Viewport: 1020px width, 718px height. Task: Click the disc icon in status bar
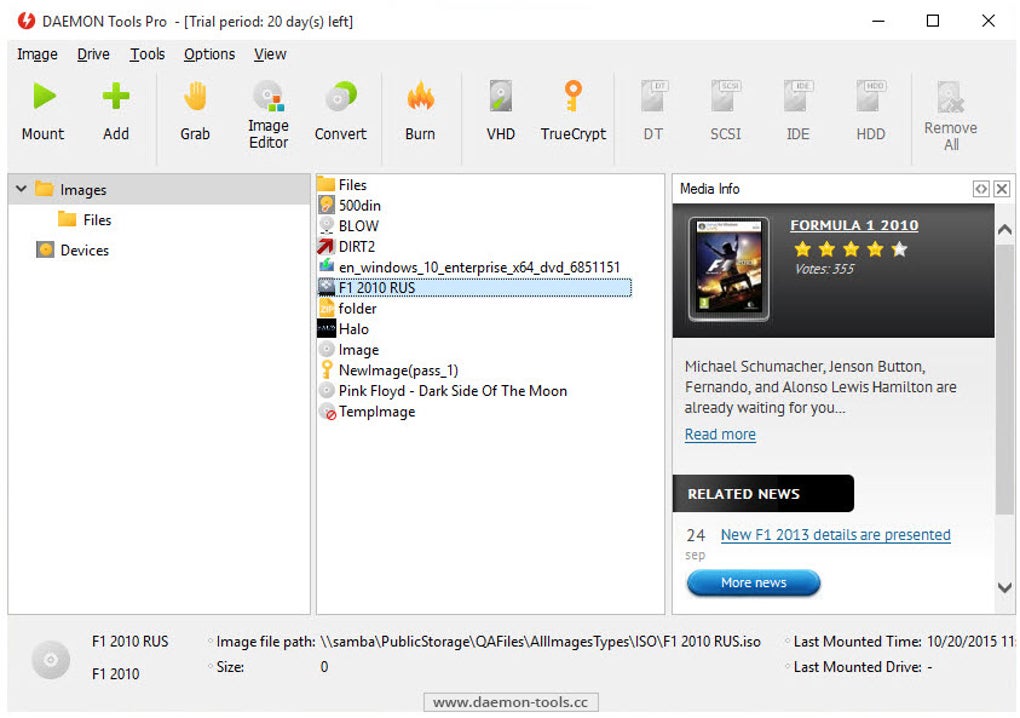point(51,659)
